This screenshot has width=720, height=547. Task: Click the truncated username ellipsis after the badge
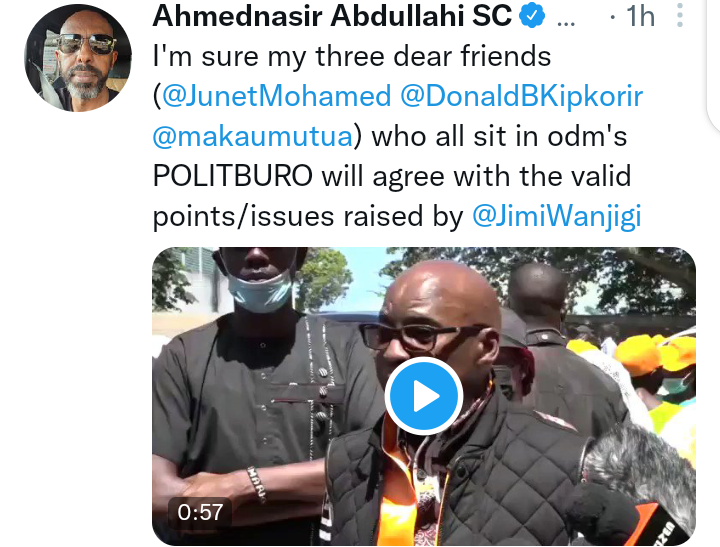click(x=566, y=22)
